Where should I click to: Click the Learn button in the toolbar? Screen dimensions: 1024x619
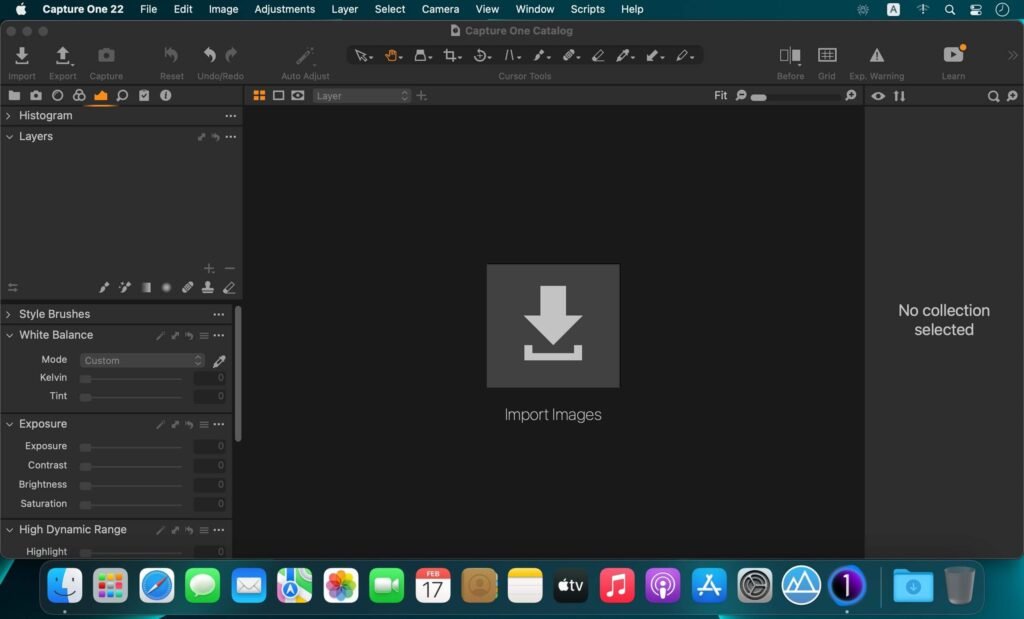tap(952, 57)
